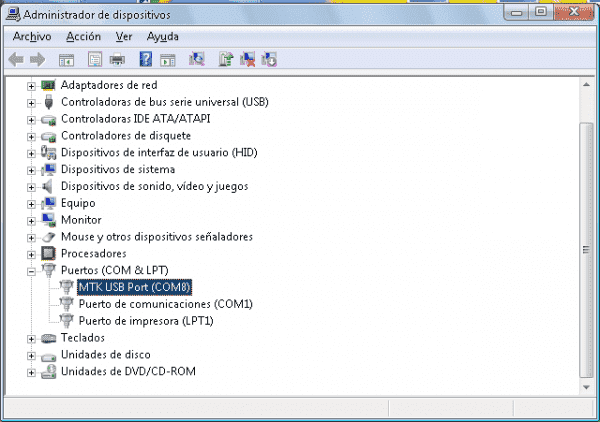Open the Archivo menu
600x422 pixels.
(32, 37)
